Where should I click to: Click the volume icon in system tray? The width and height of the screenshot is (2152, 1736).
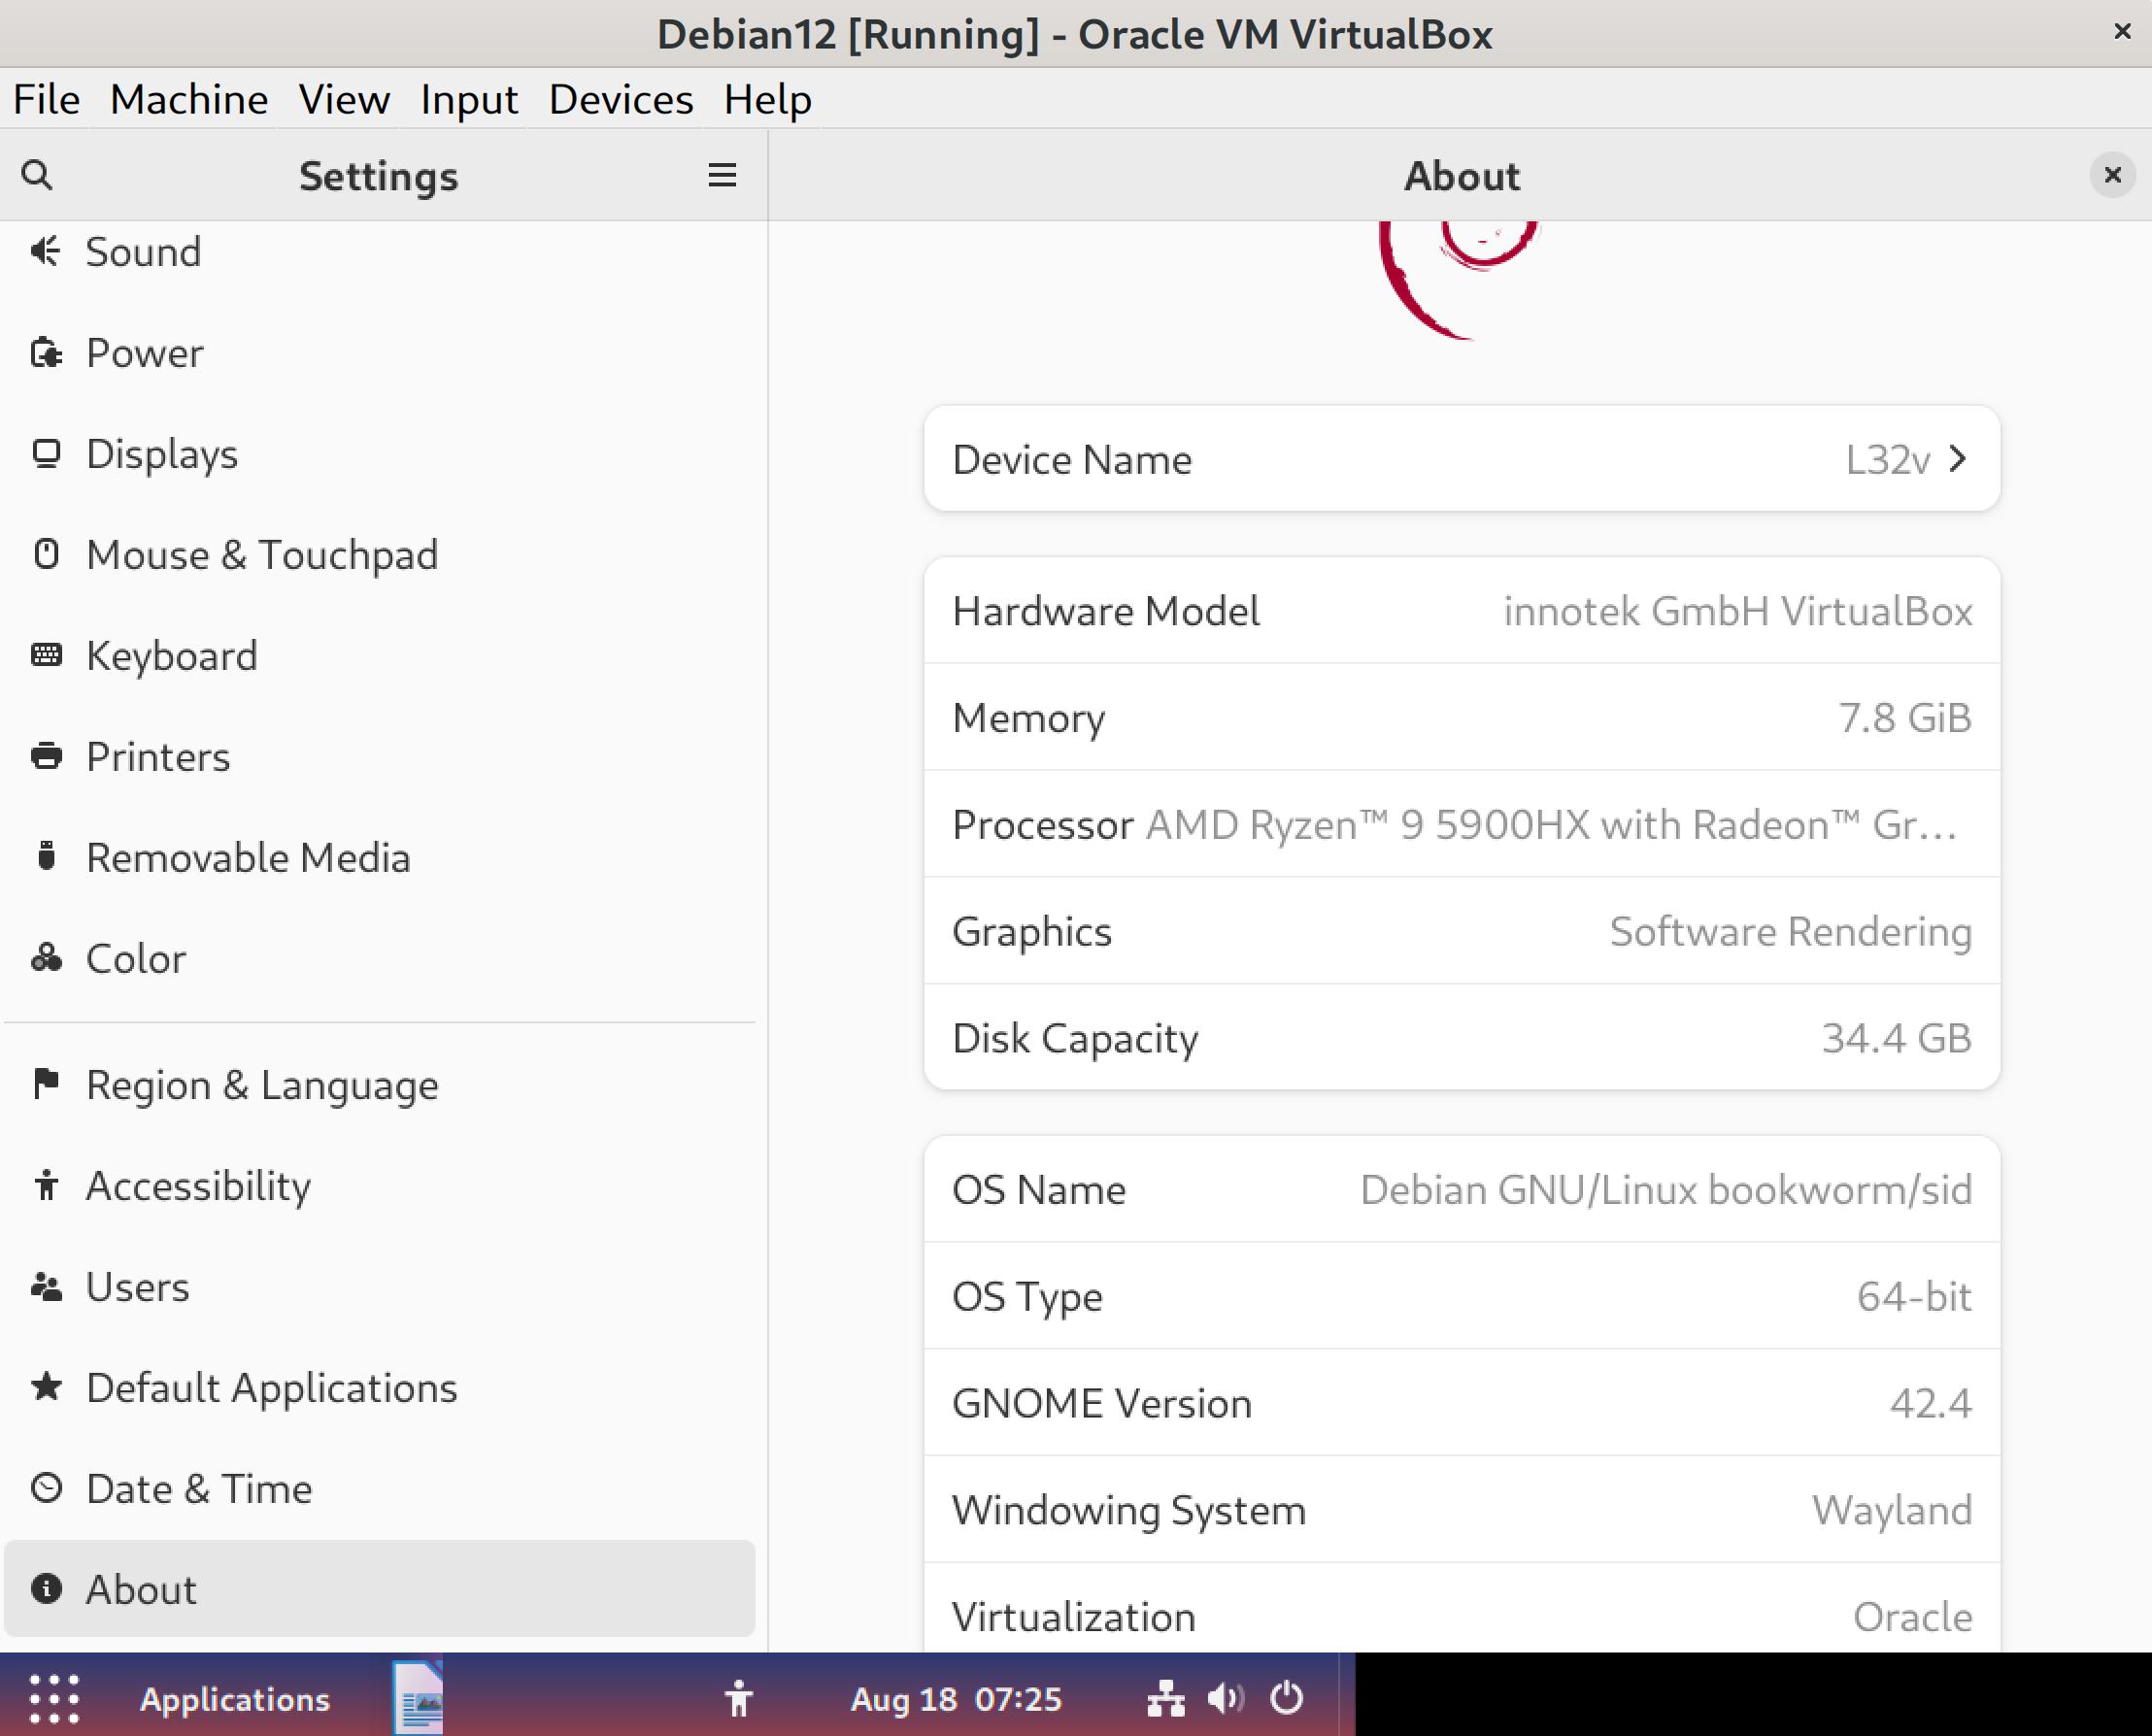coord(1225,1698)
